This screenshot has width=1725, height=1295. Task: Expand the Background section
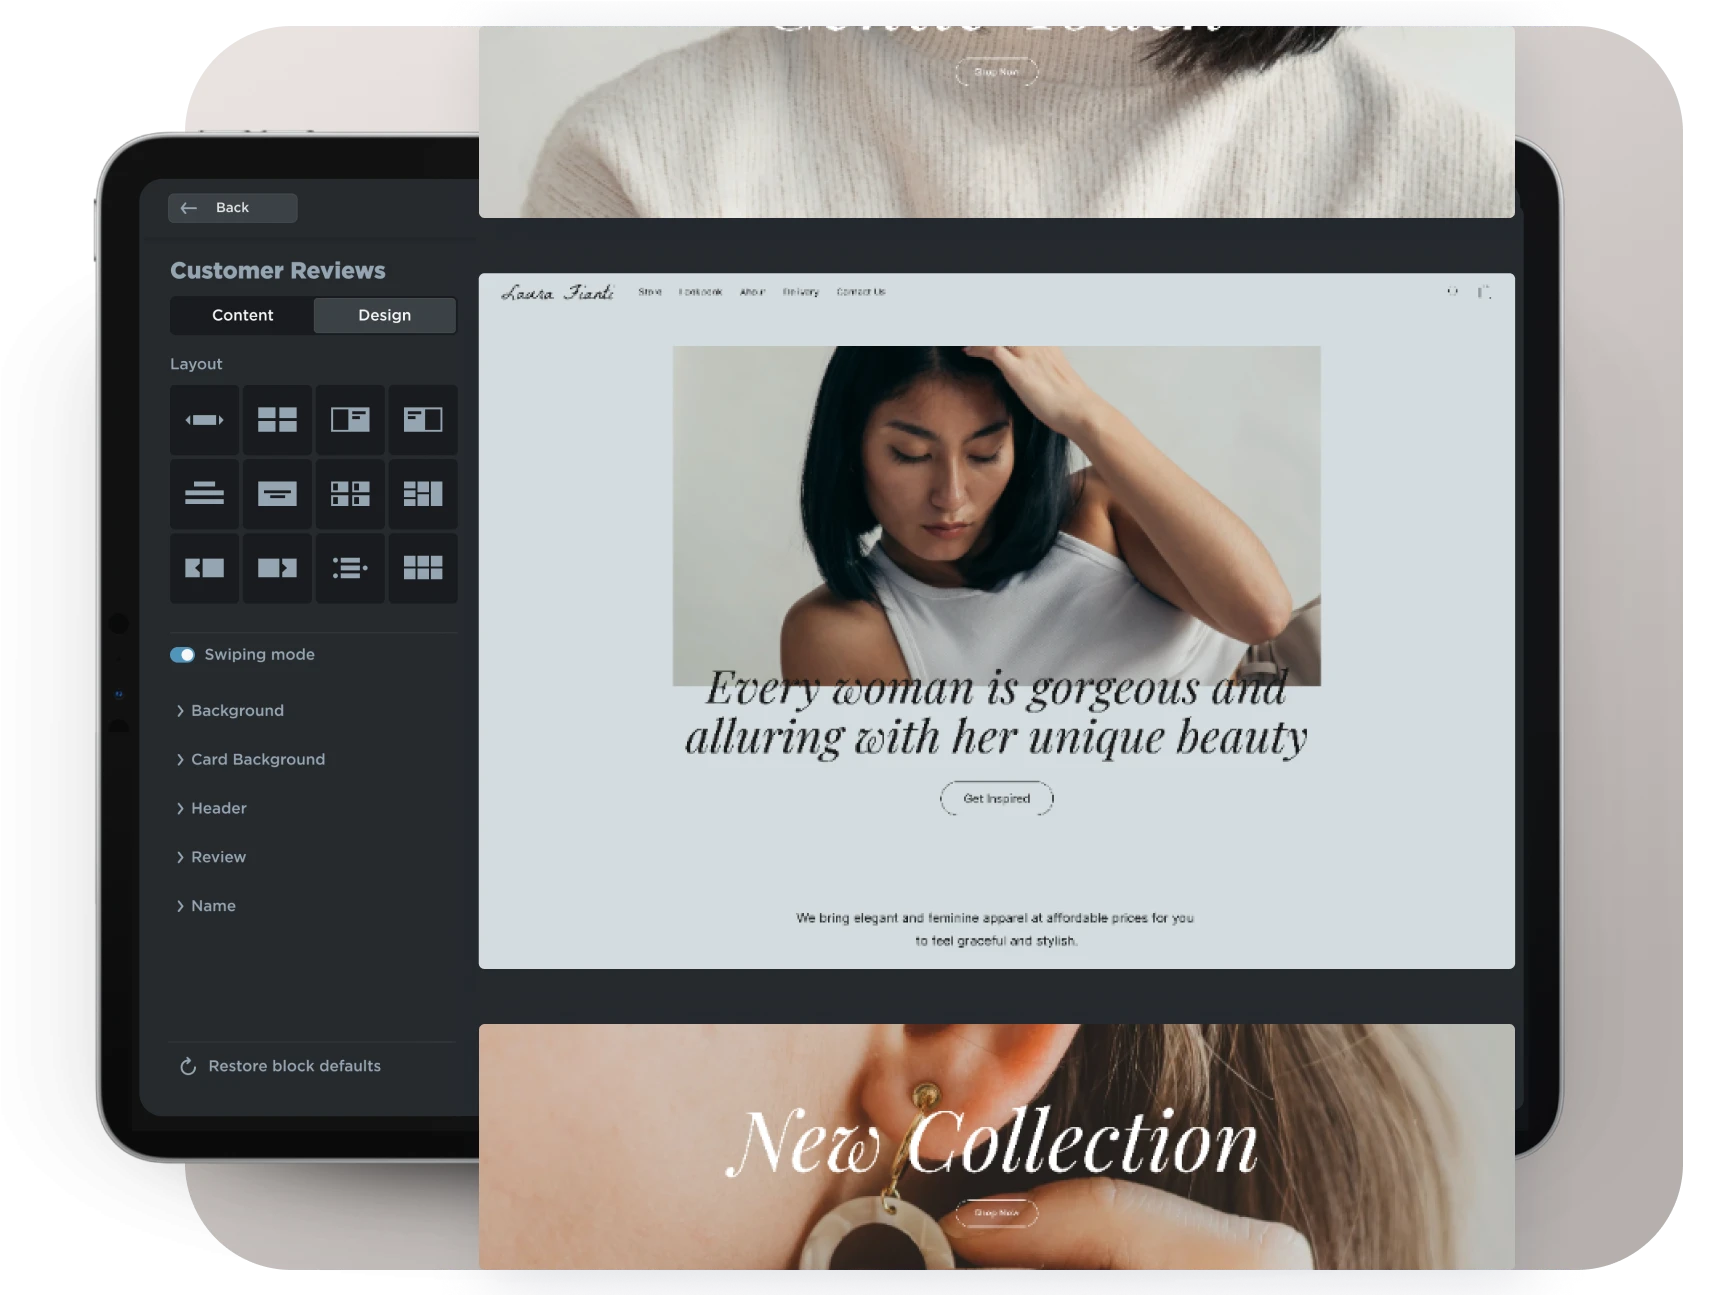(x=237, y=711)
